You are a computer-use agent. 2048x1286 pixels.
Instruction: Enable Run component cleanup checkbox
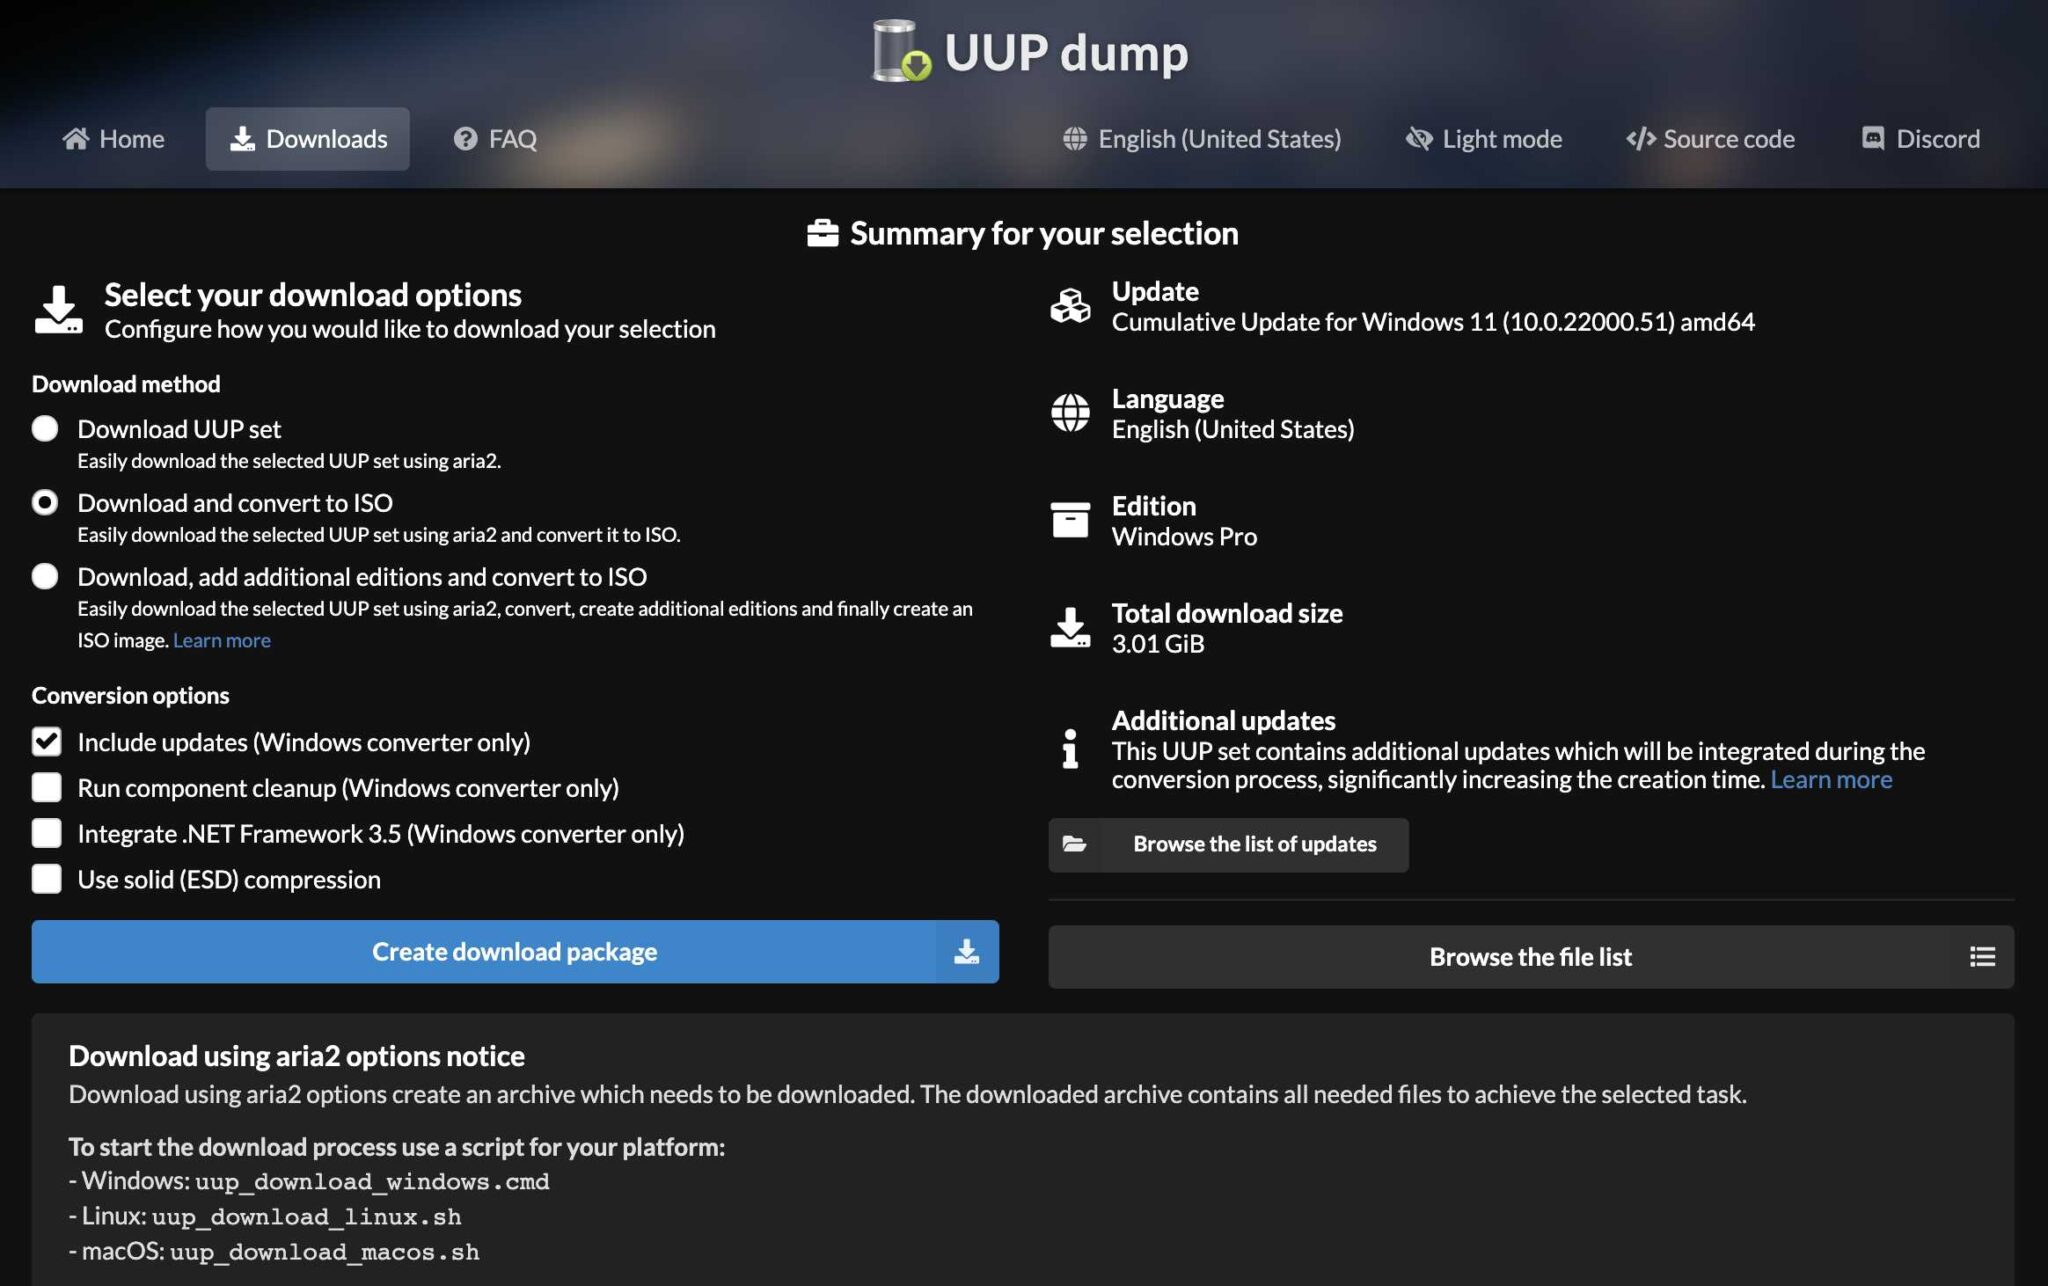pos(46,787)
